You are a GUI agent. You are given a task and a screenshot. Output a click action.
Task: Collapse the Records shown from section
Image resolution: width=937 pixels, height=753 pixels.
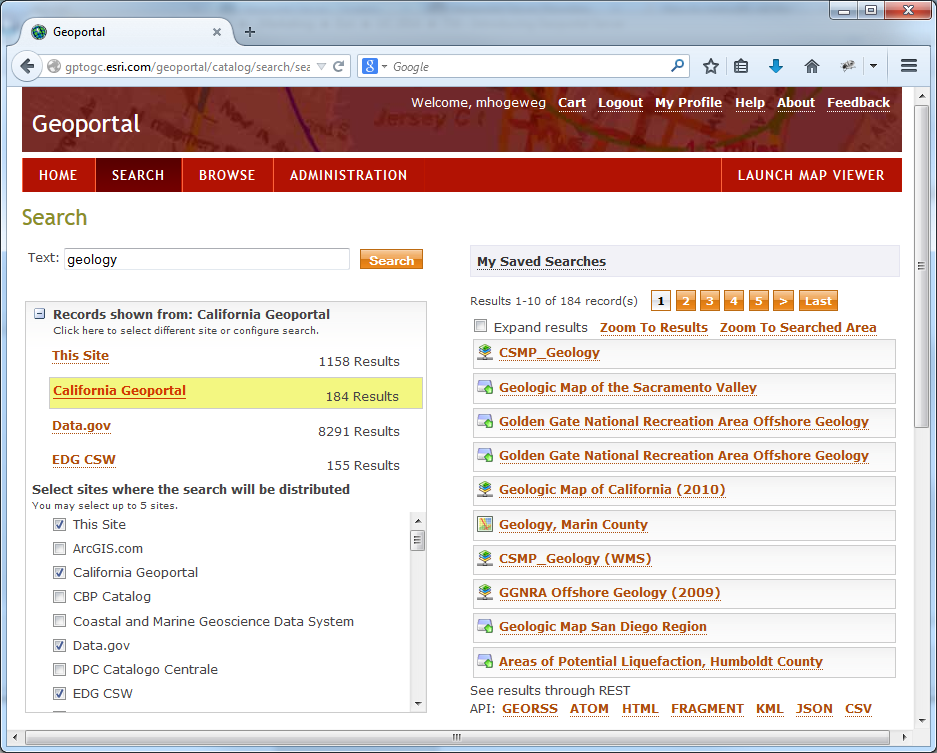coord(40,315)
